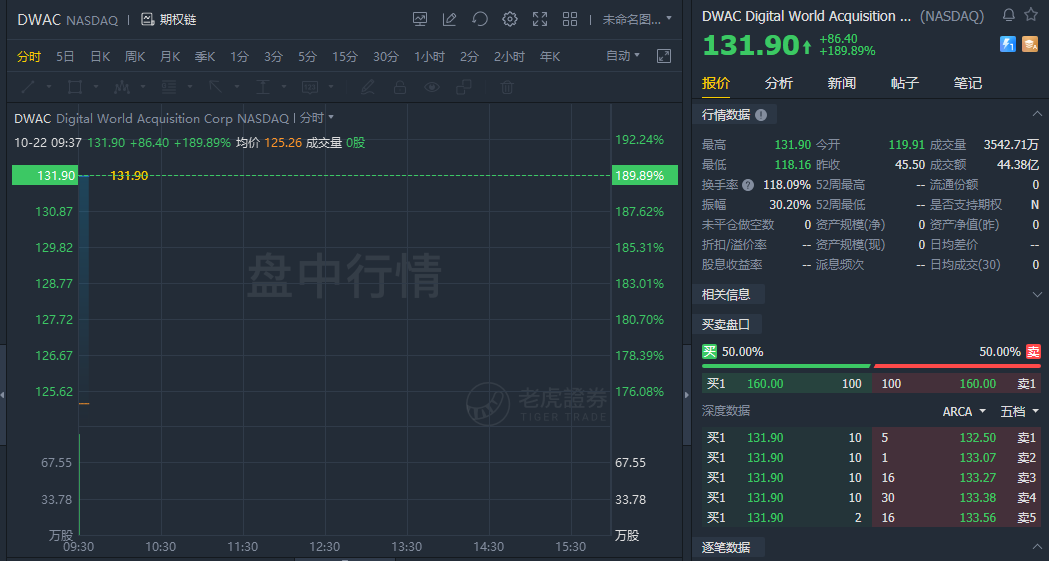The image size is (1049, 561).
Task: Pop out the chart window icon
Action: [x=664, y=56]
